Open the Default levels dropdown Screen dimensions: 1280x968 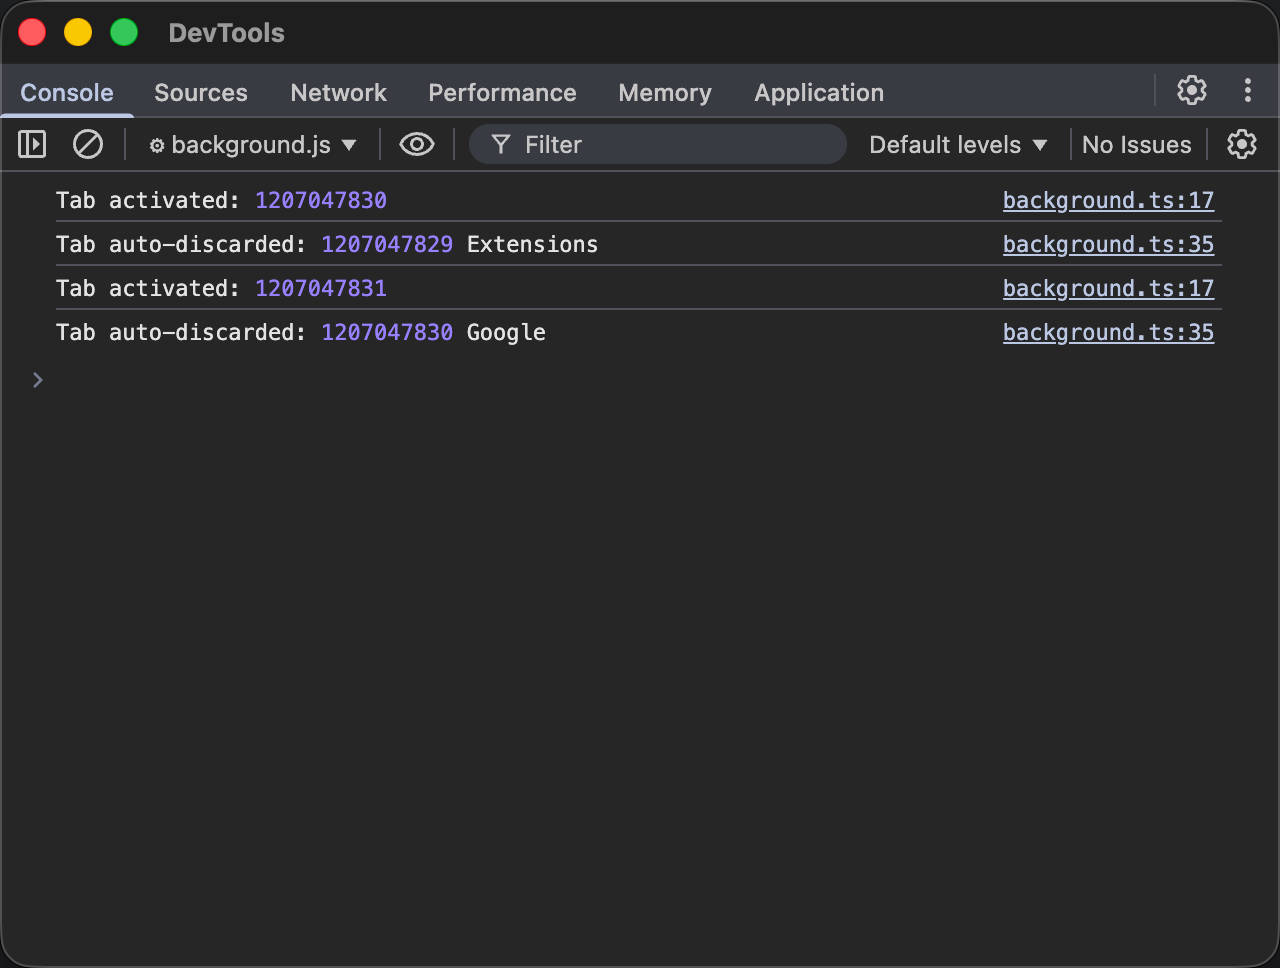click(957, 145)
